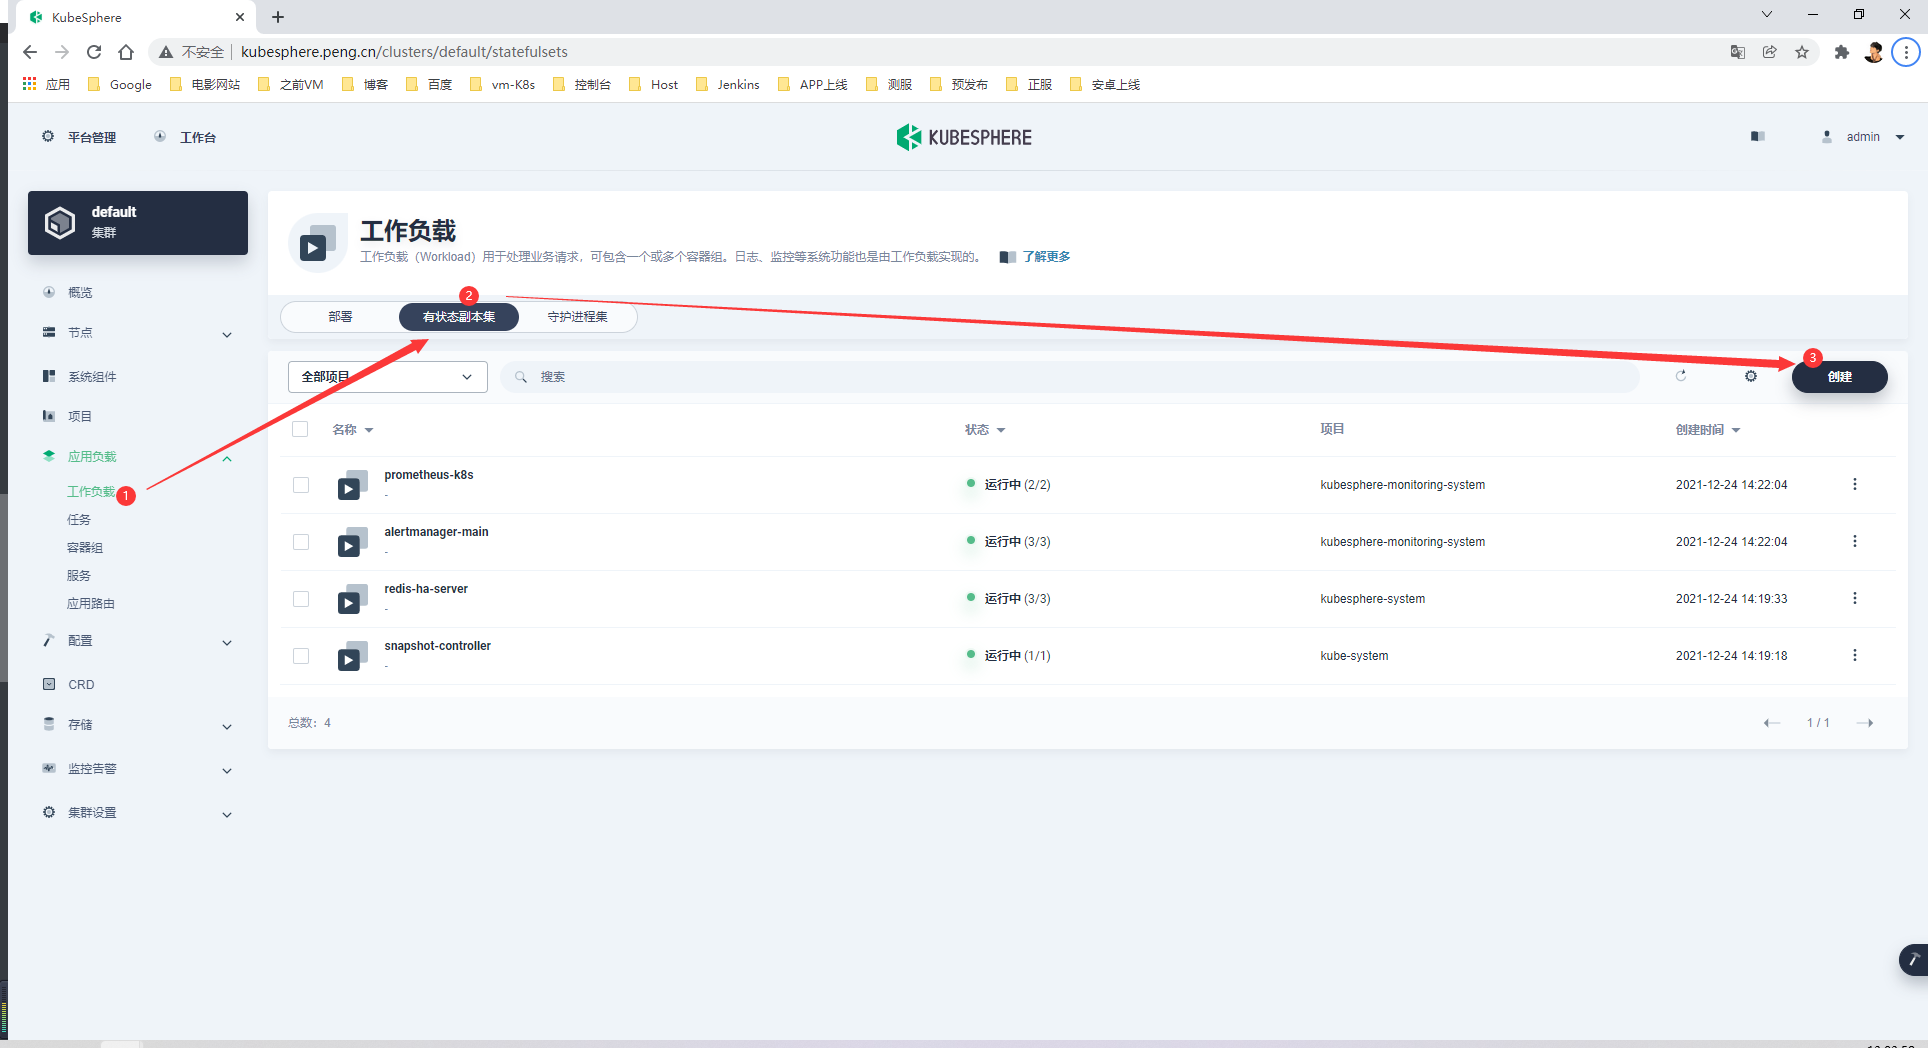Viewport: 1928px width, 1048px height.
Task: Click the browser reload button
Action: click(x=94, y=52)
